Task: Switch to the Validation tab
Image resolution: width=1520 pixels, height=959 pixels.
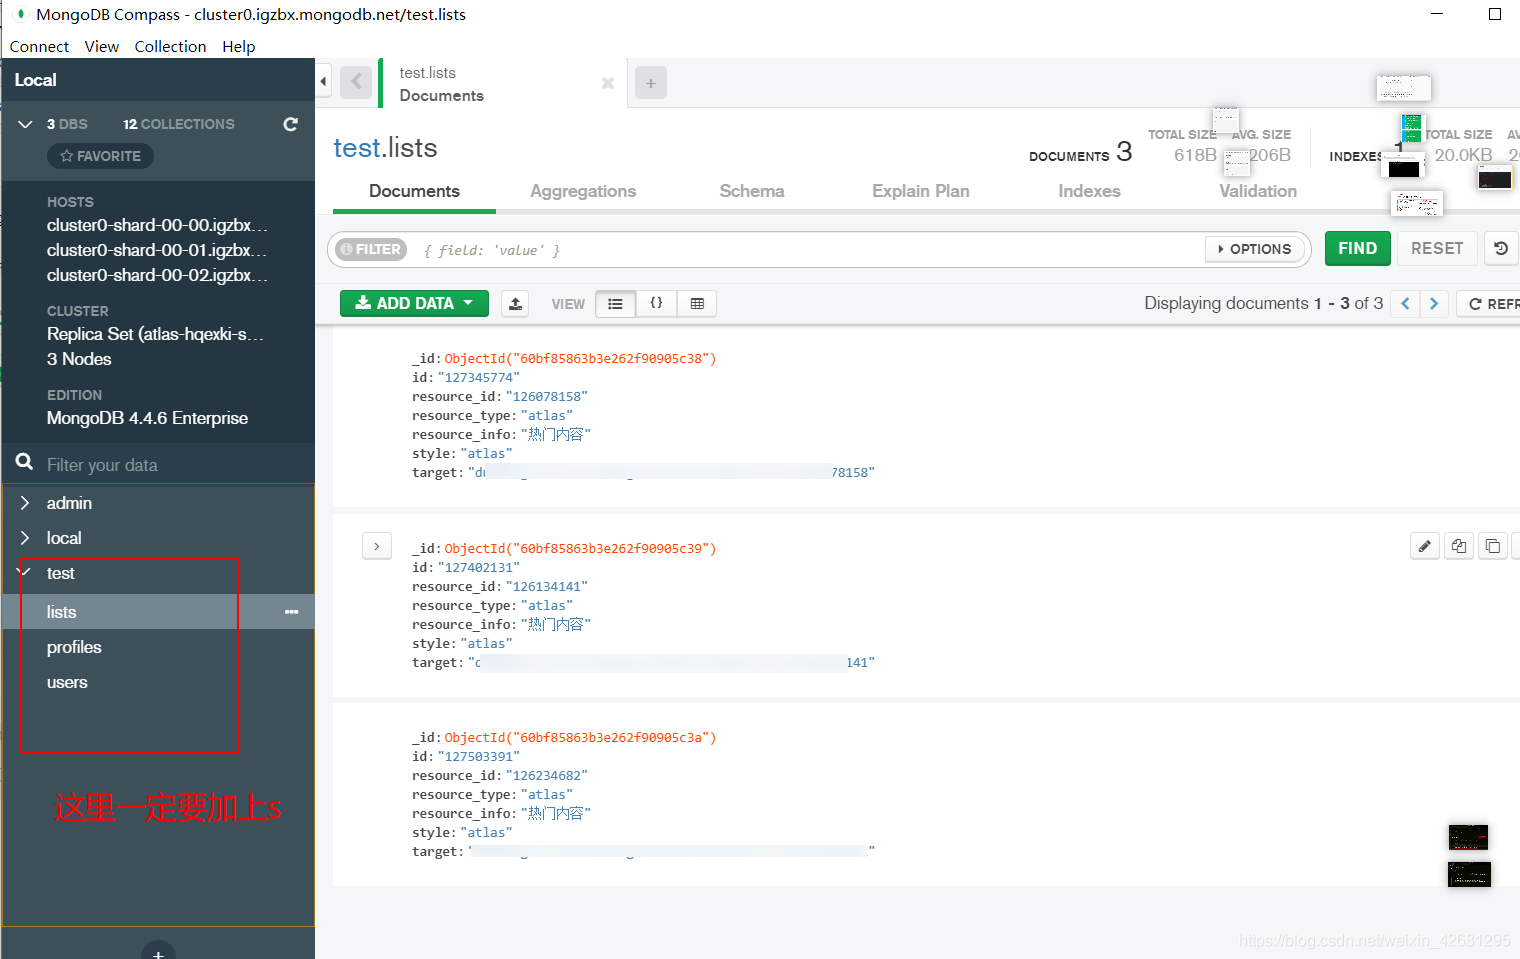Action: tap(1258, 191)
